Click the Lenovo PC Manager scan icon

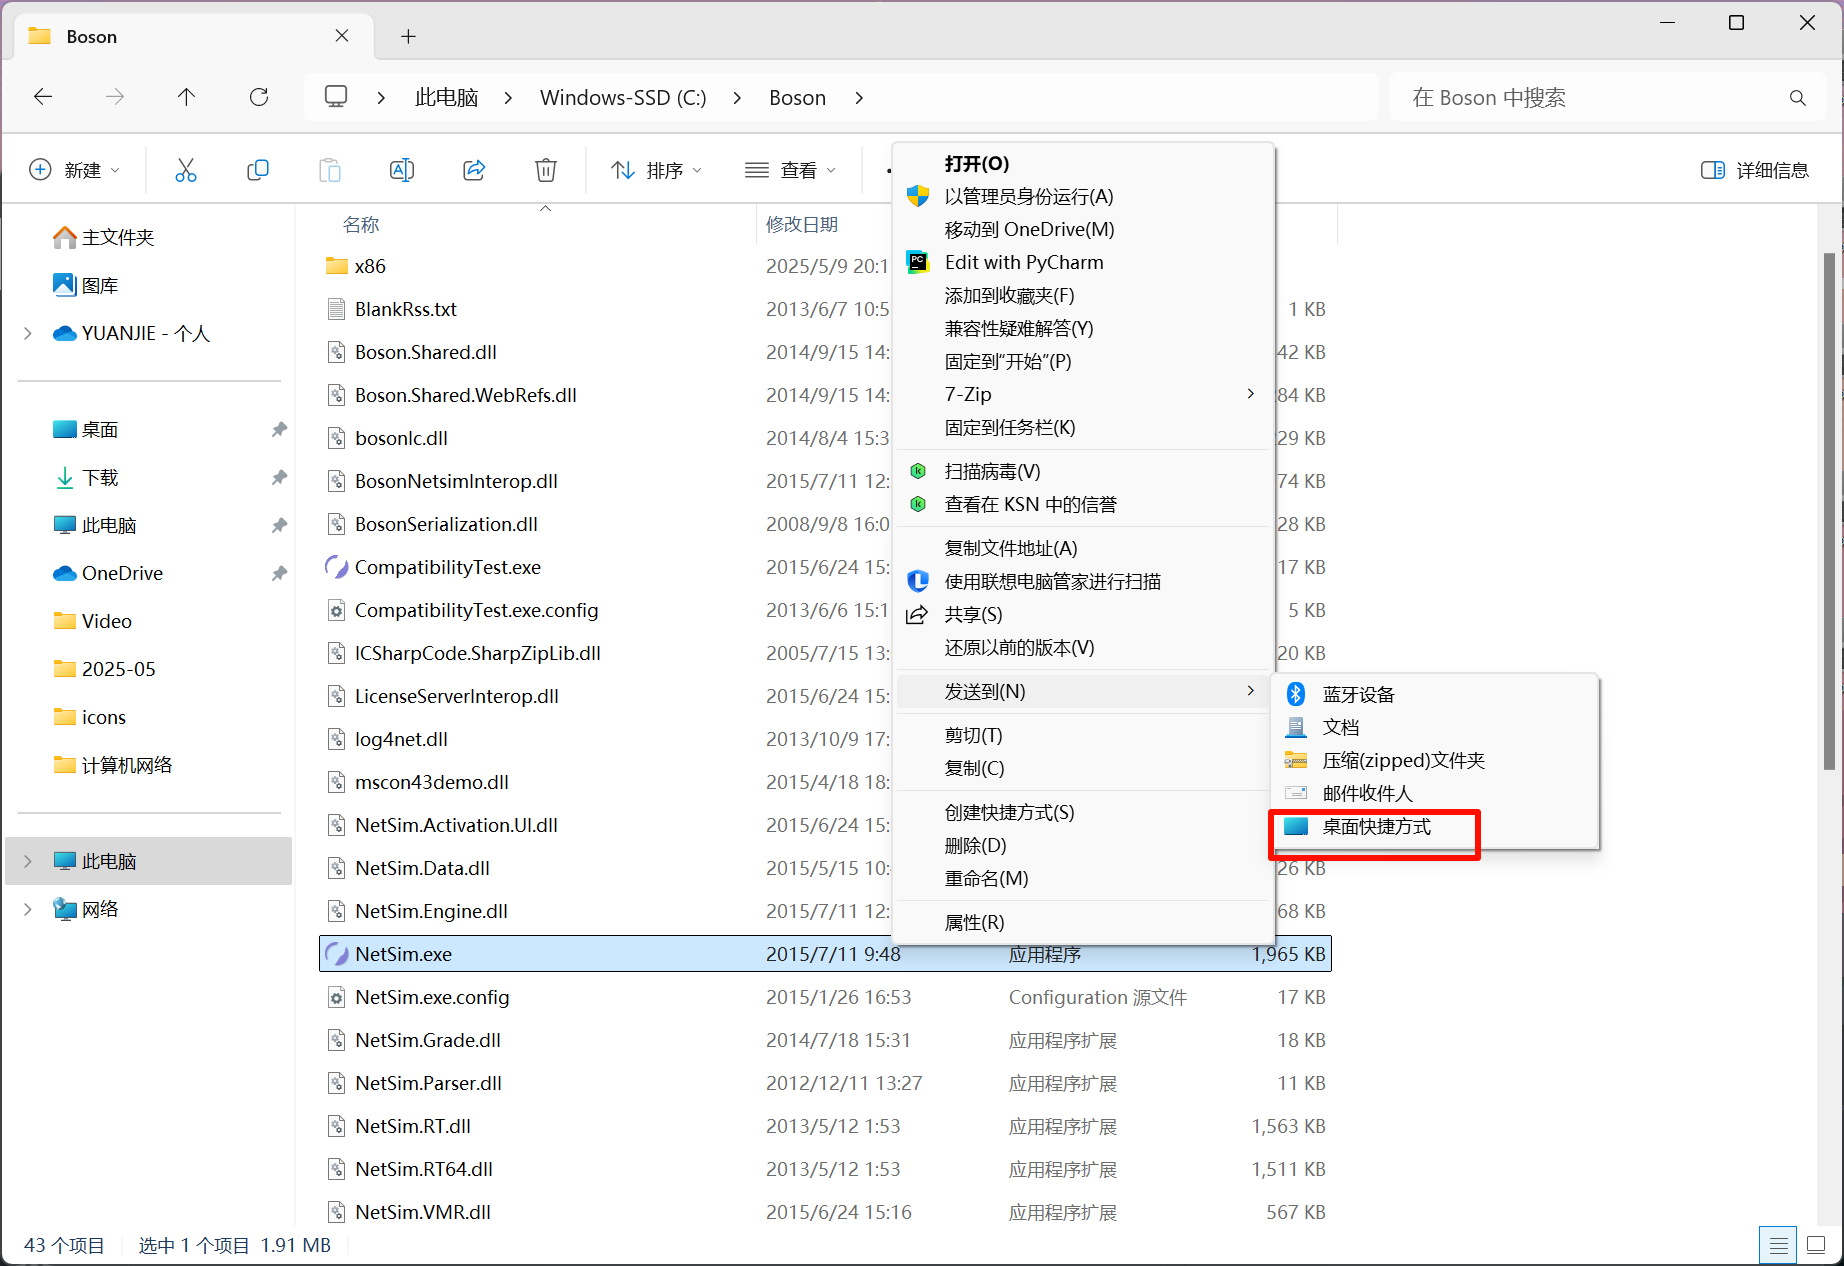point(917,581)
